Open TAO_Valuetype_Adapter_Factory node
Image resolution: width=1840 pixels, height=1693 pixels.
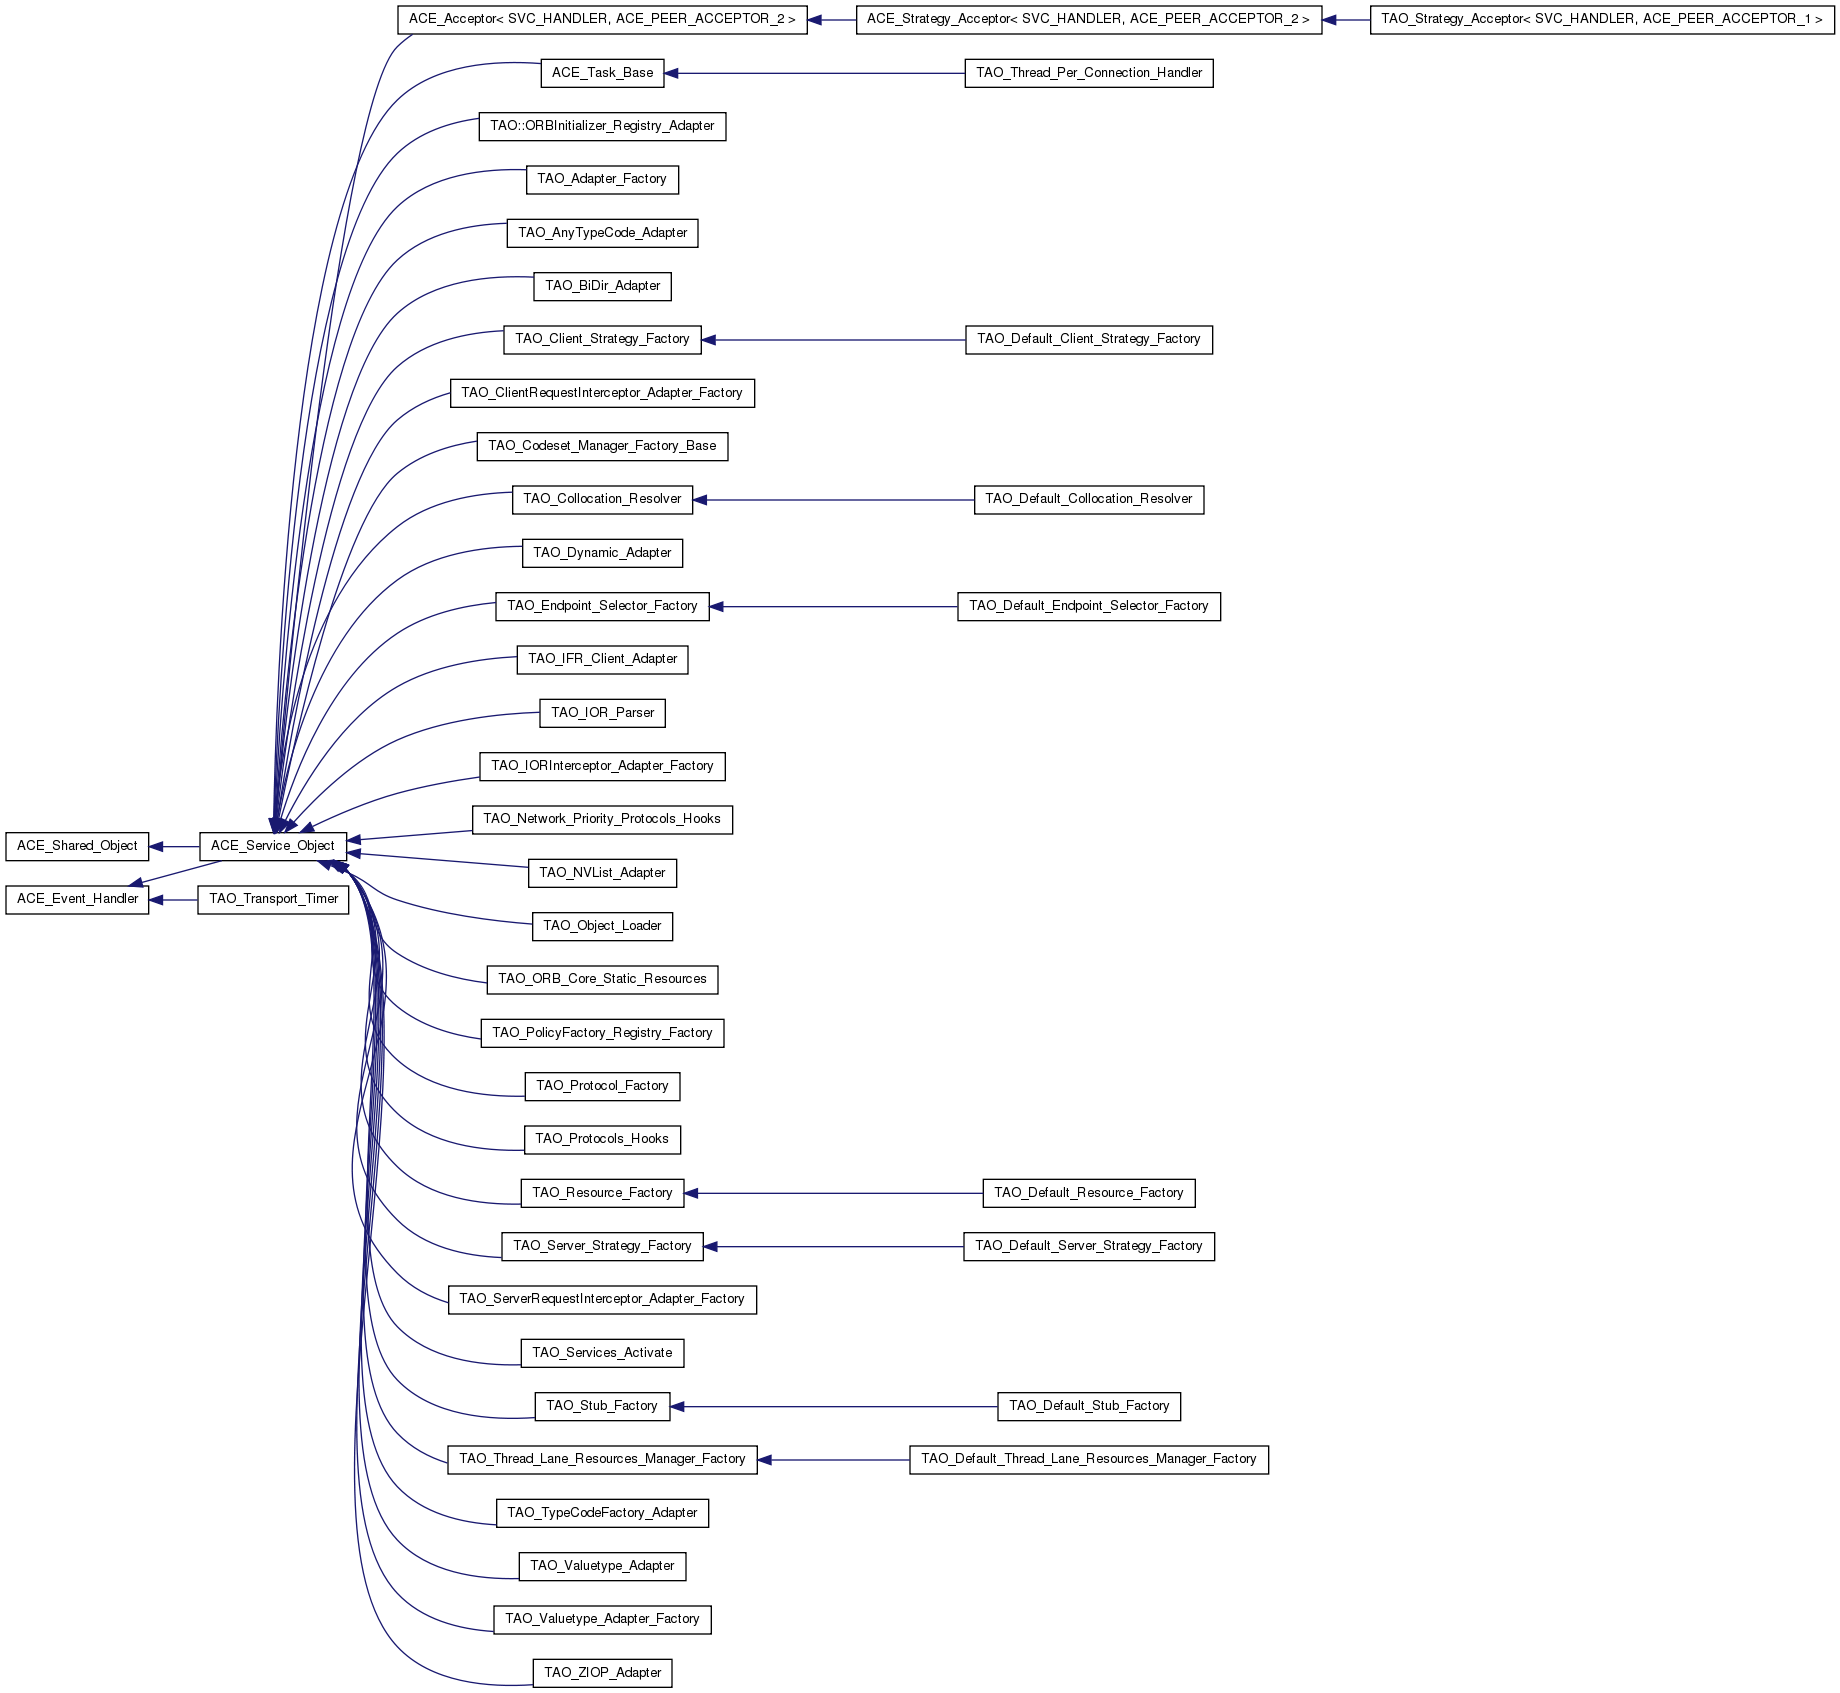pos(602,1619)
